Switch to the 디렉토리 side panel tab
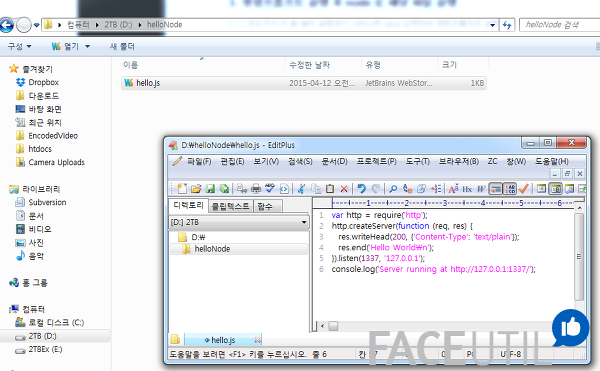This screenshot has height=371, width=600. 188,205
